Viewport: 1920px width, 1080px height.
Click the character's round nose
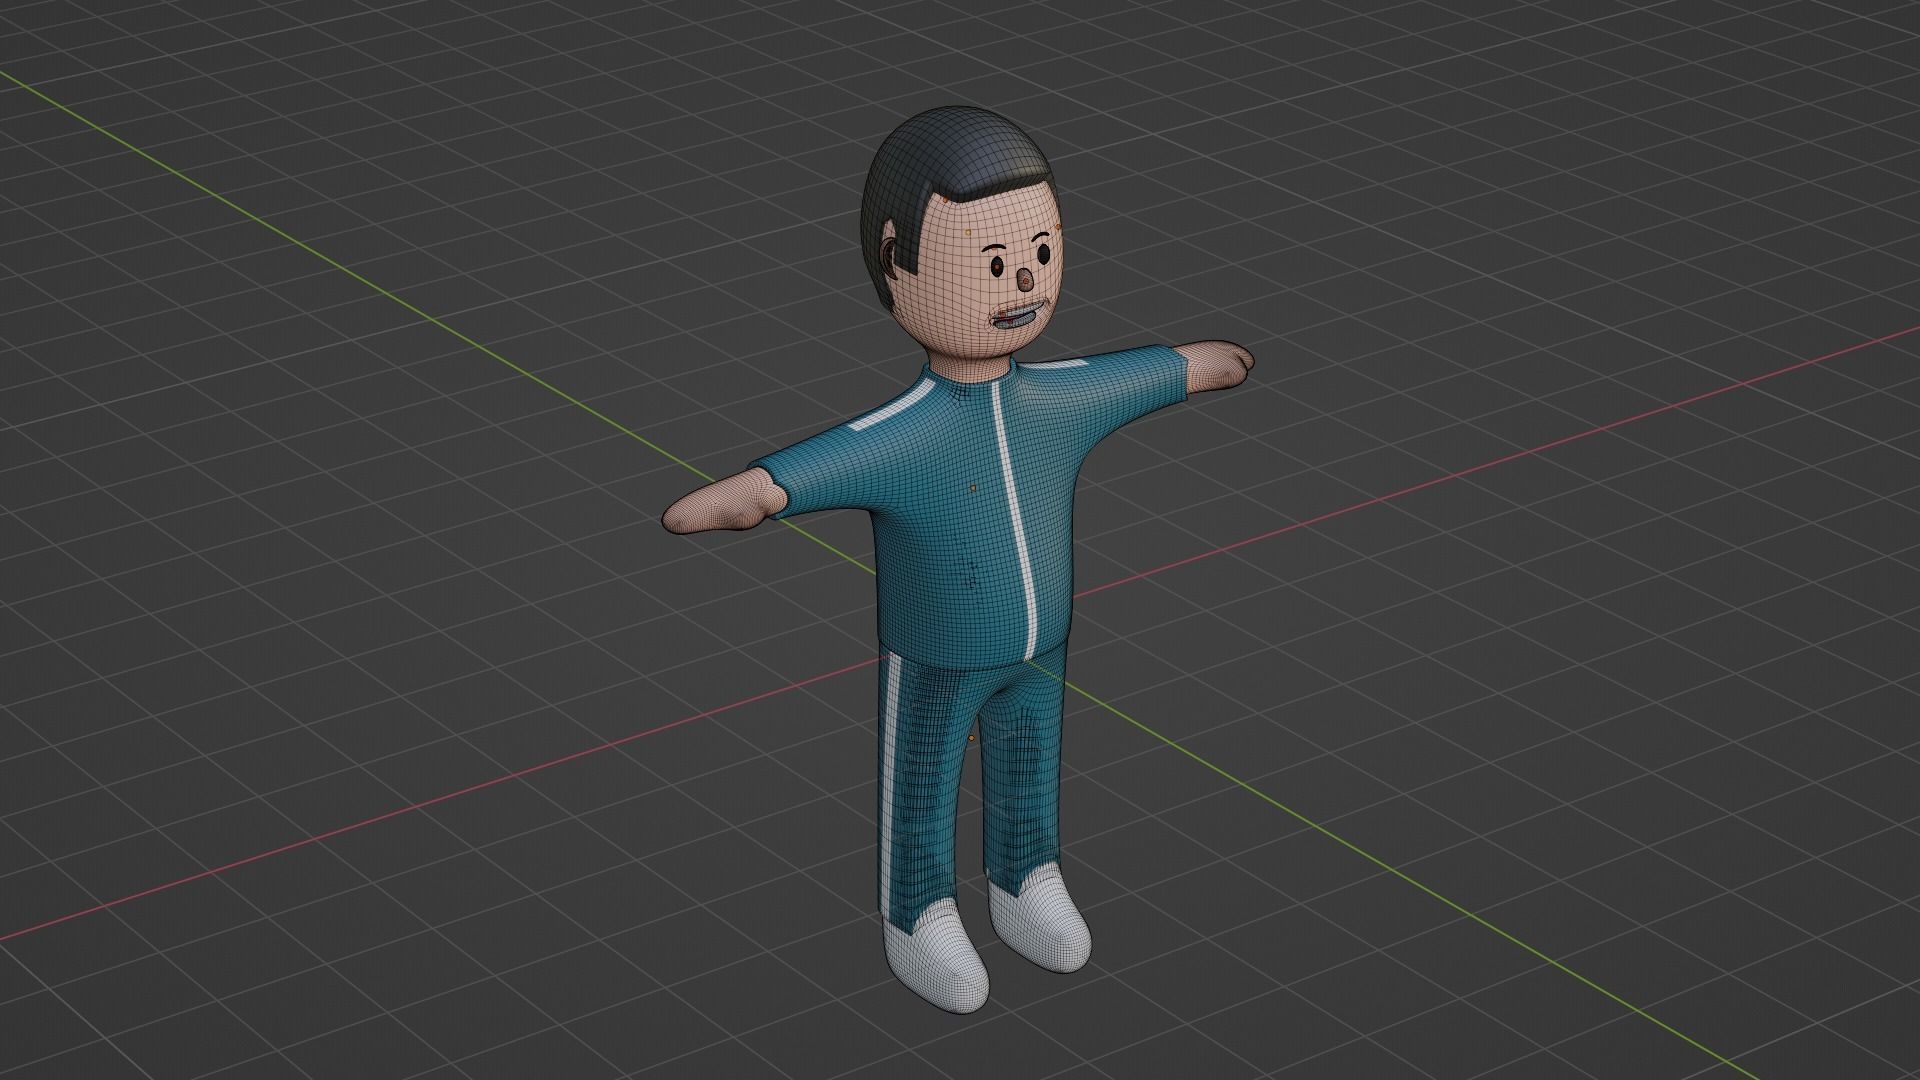point(1026,280)
